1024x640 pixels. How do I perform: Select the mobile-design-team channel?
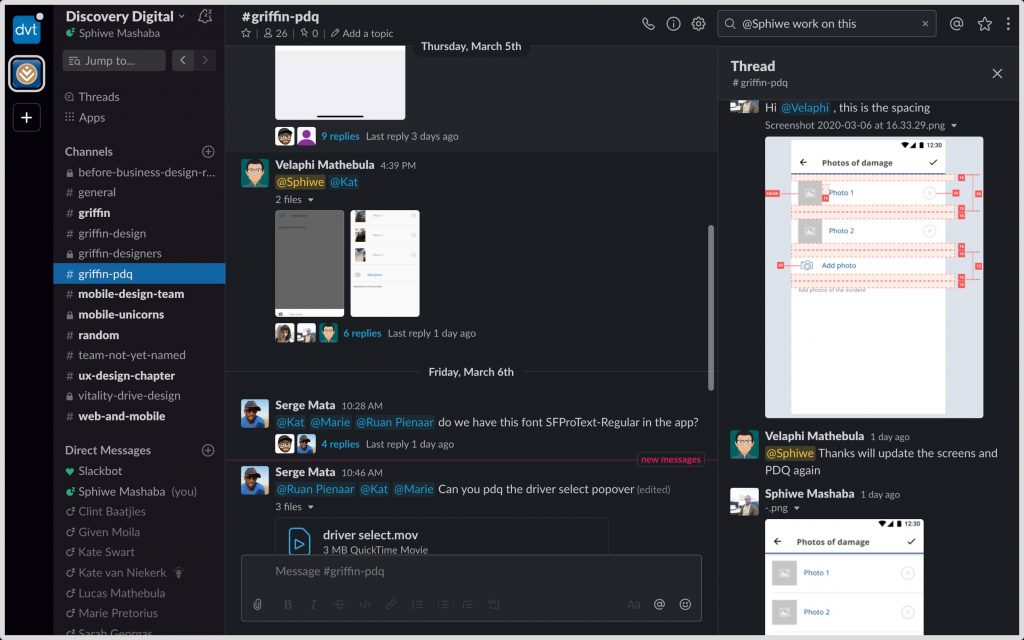click(131, 294)
